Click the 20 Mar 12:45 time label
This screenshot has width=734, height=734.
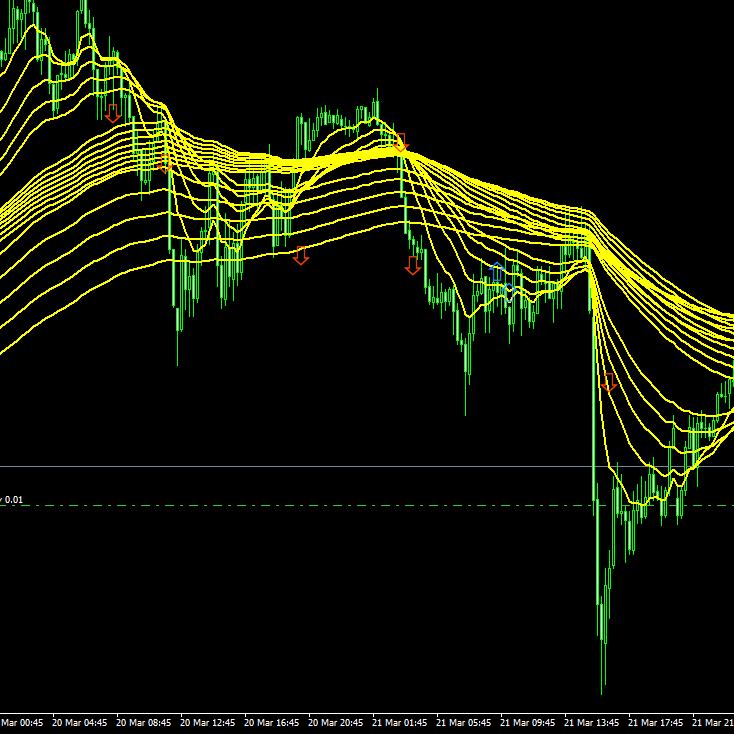point(209,722)
